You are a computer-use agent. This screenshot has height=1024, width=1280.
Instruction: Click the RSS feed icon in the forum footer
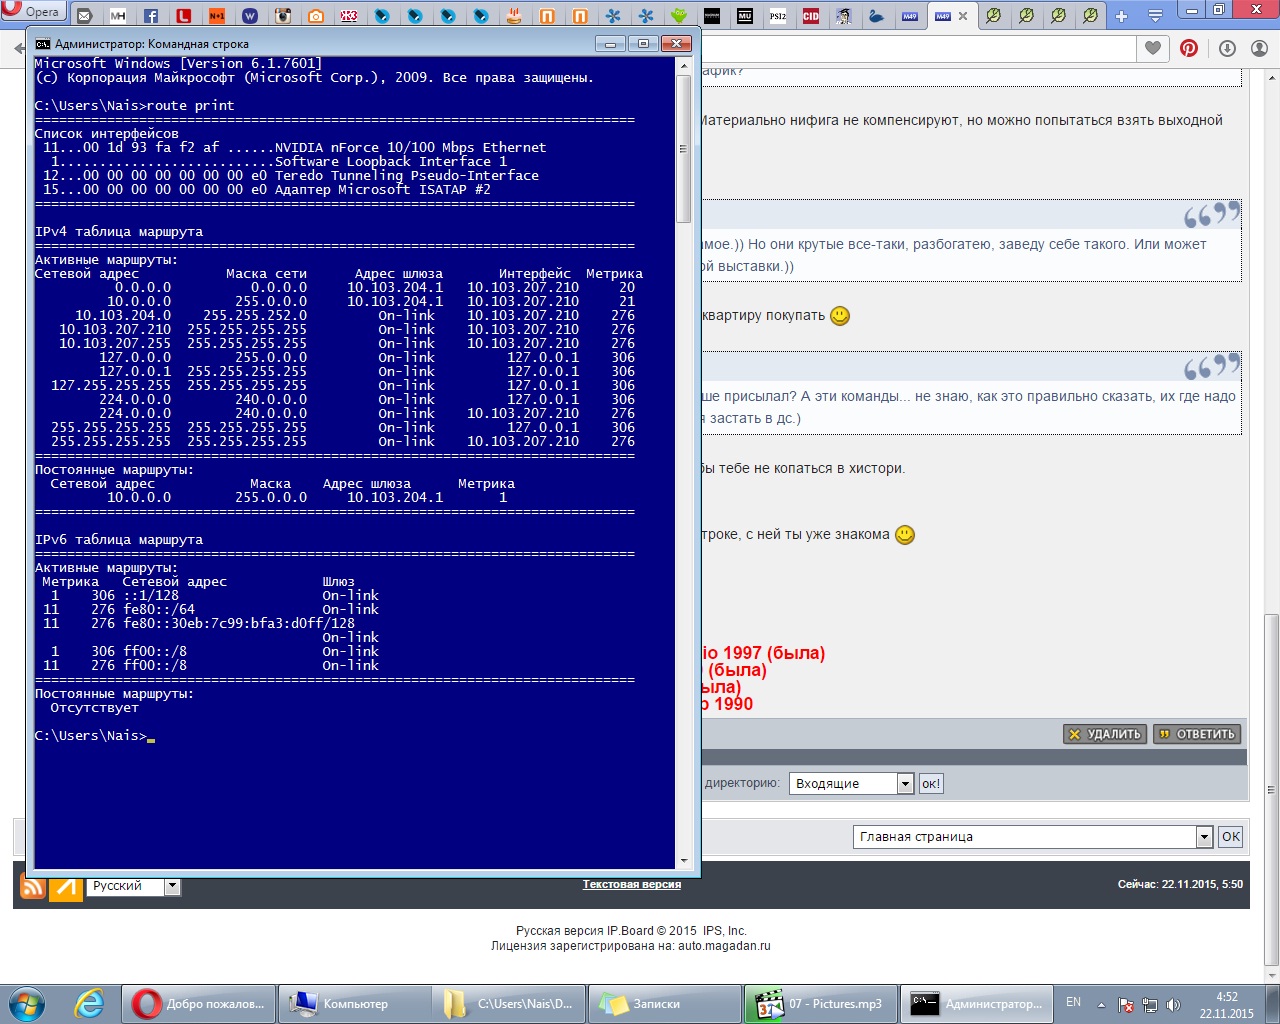pos(33,886)
